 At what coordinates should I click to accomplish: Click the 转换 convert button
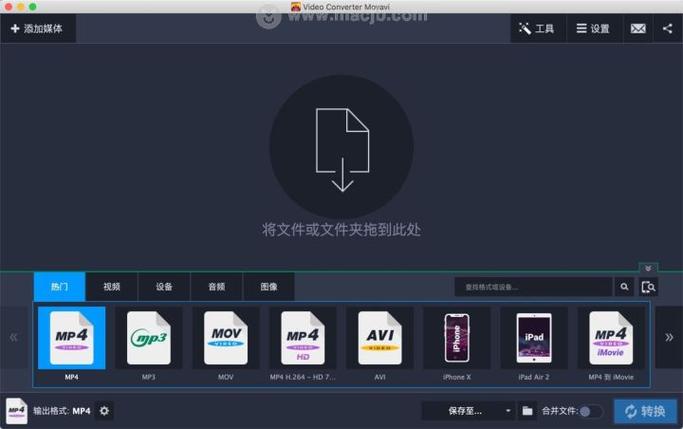(x=646, y=411)
